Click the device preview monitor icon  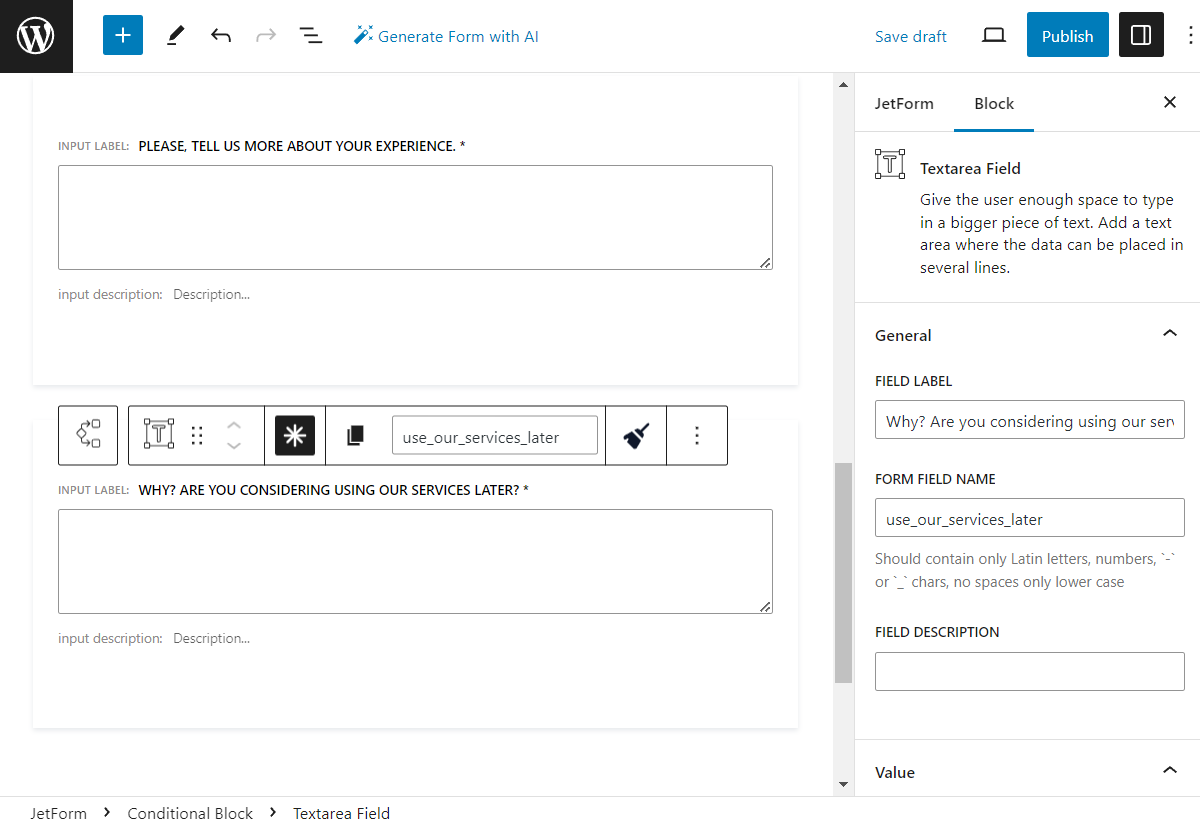993,34
